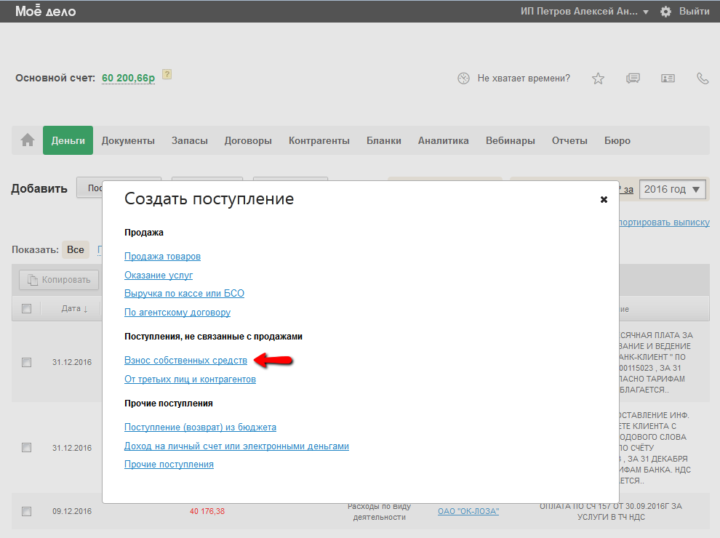720x538 pixels.
Task: Choose 'Поступление (возврат) из бюджета' link
Action: pos(200,427)
